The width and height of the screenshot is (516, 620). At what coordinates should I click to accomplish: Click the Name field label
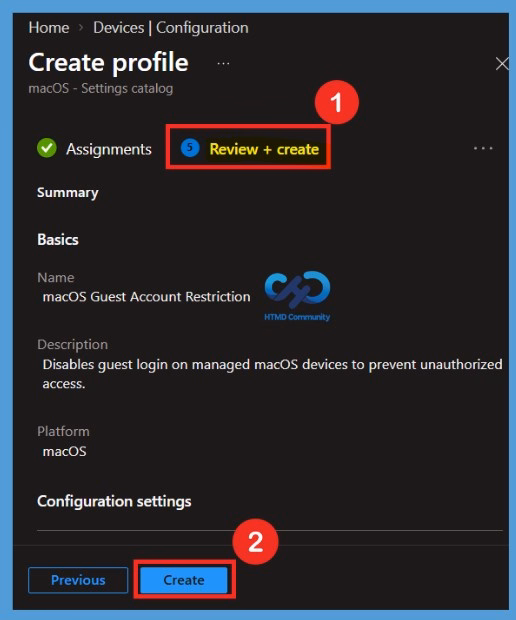pos(56,278)
